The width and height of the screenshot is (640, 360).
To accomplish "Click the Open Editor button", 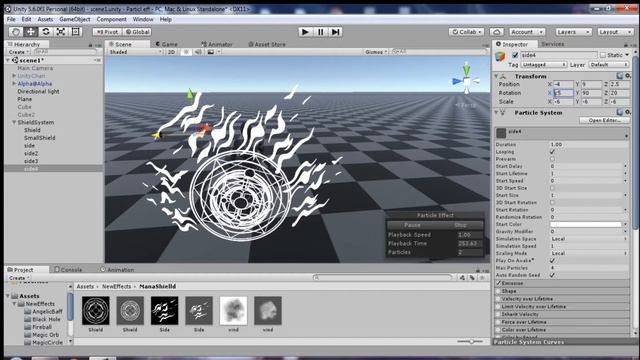I will 604,120.
